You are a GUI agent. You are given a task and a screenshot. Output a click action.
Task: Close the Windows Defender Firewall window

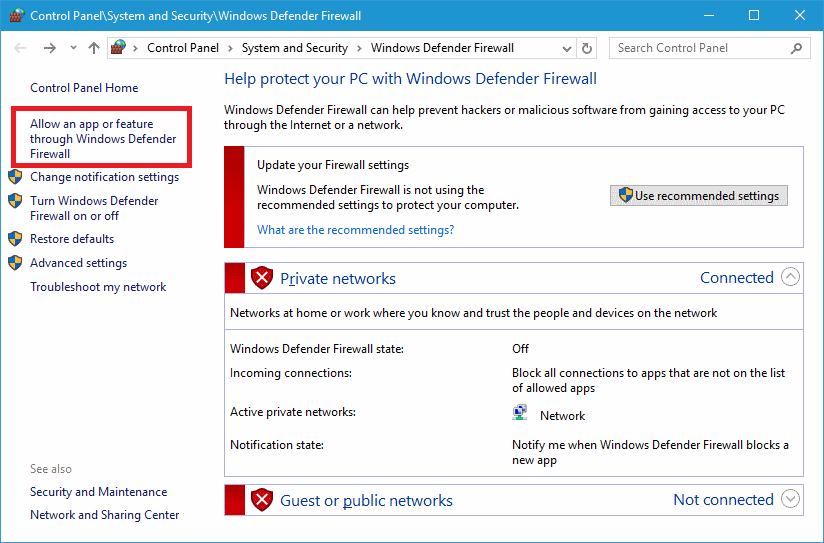(x=800, y=15)
